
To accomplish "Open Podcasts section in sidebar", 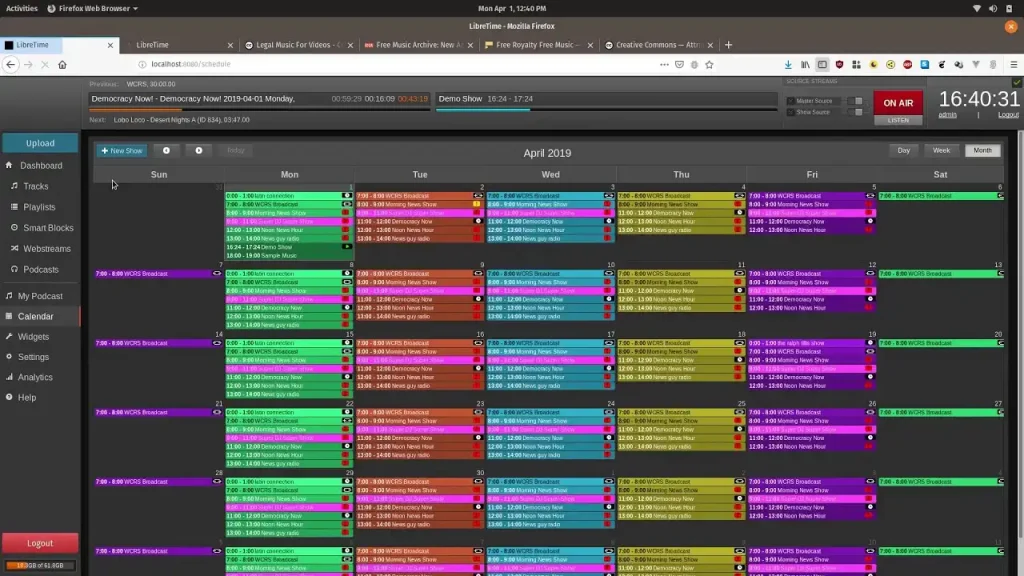I will (x=41, y=270).
